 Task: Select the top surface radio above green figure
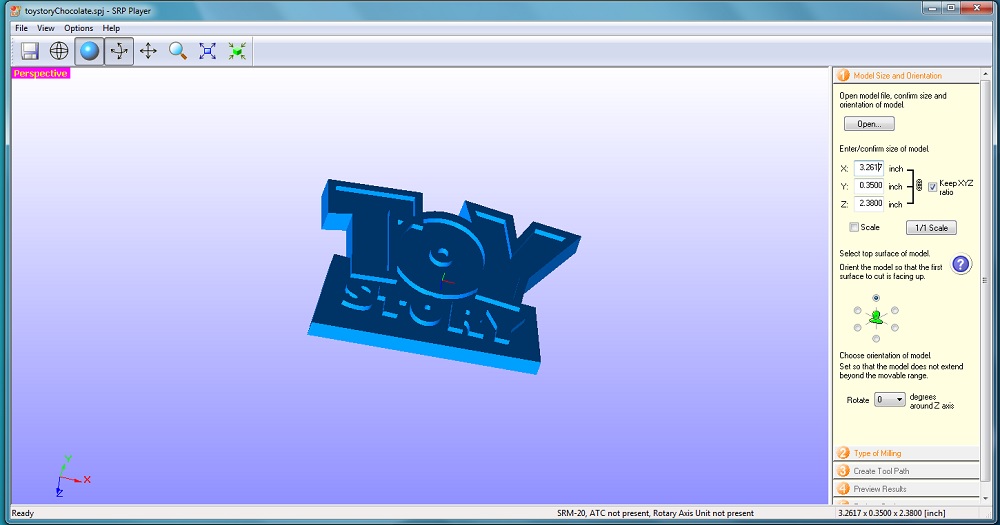[x=876, y=298]
